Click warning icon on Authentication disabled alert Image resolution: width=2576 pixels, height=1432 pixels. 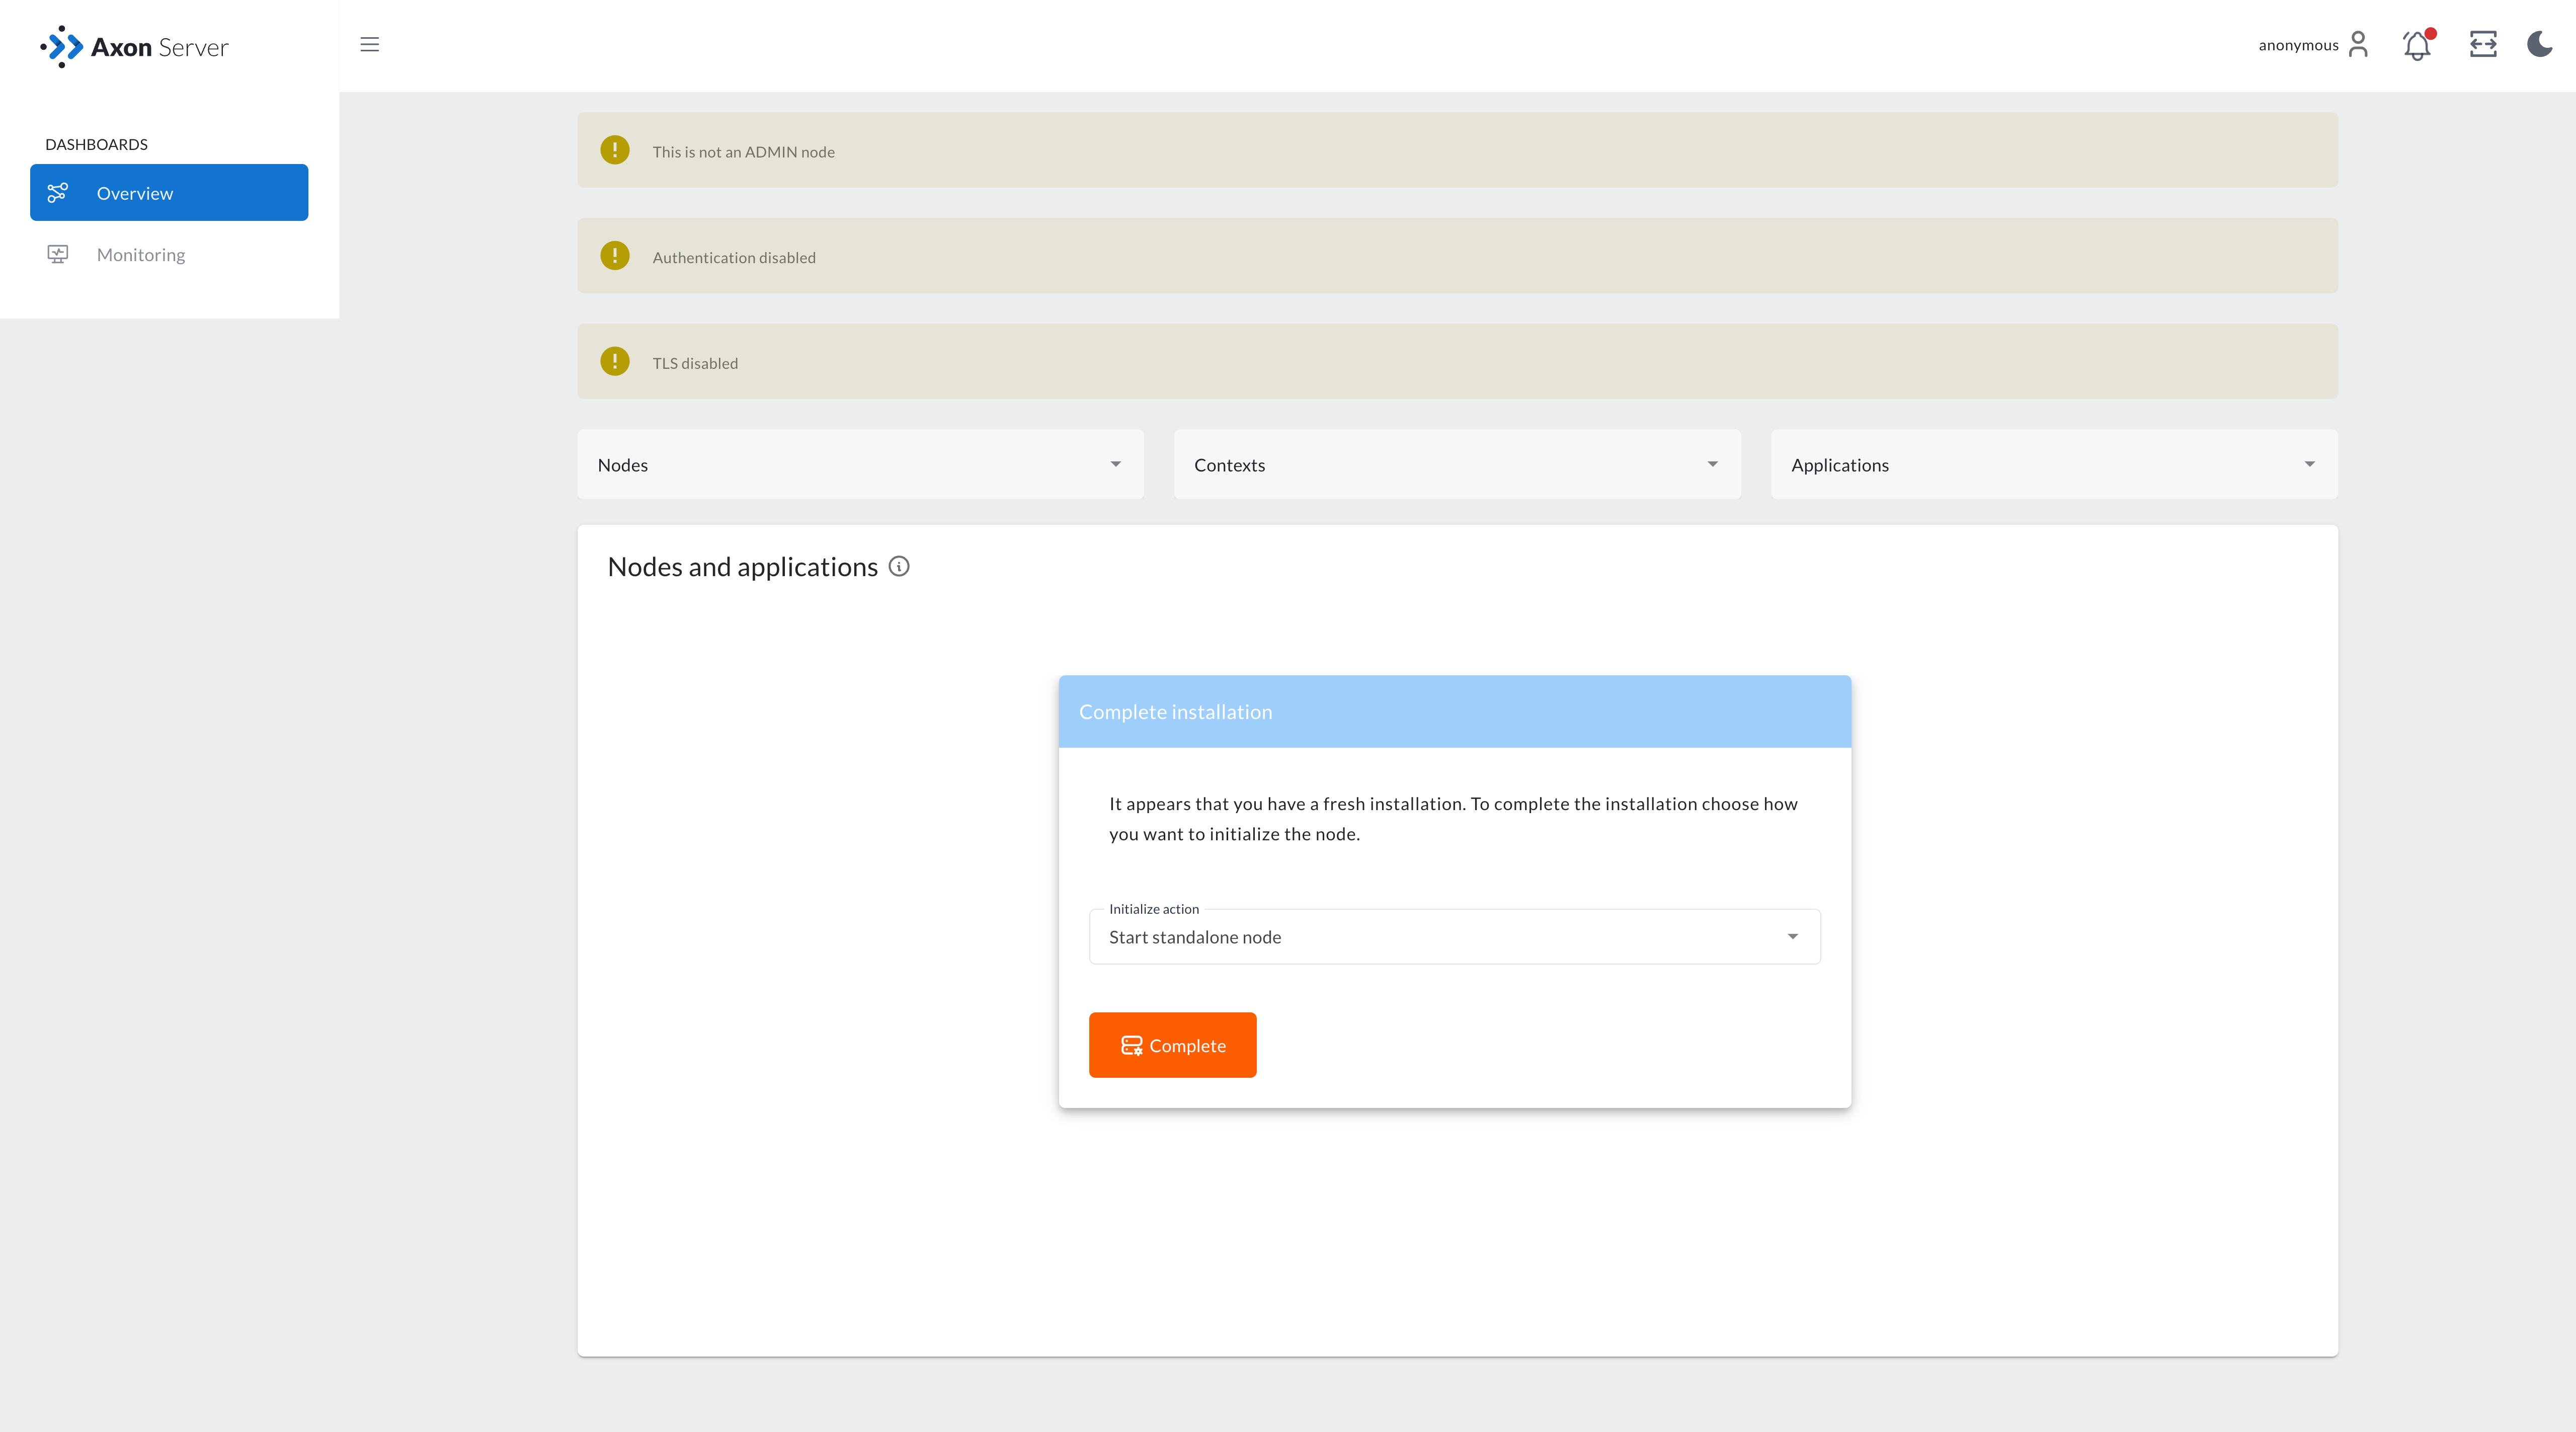615,256
